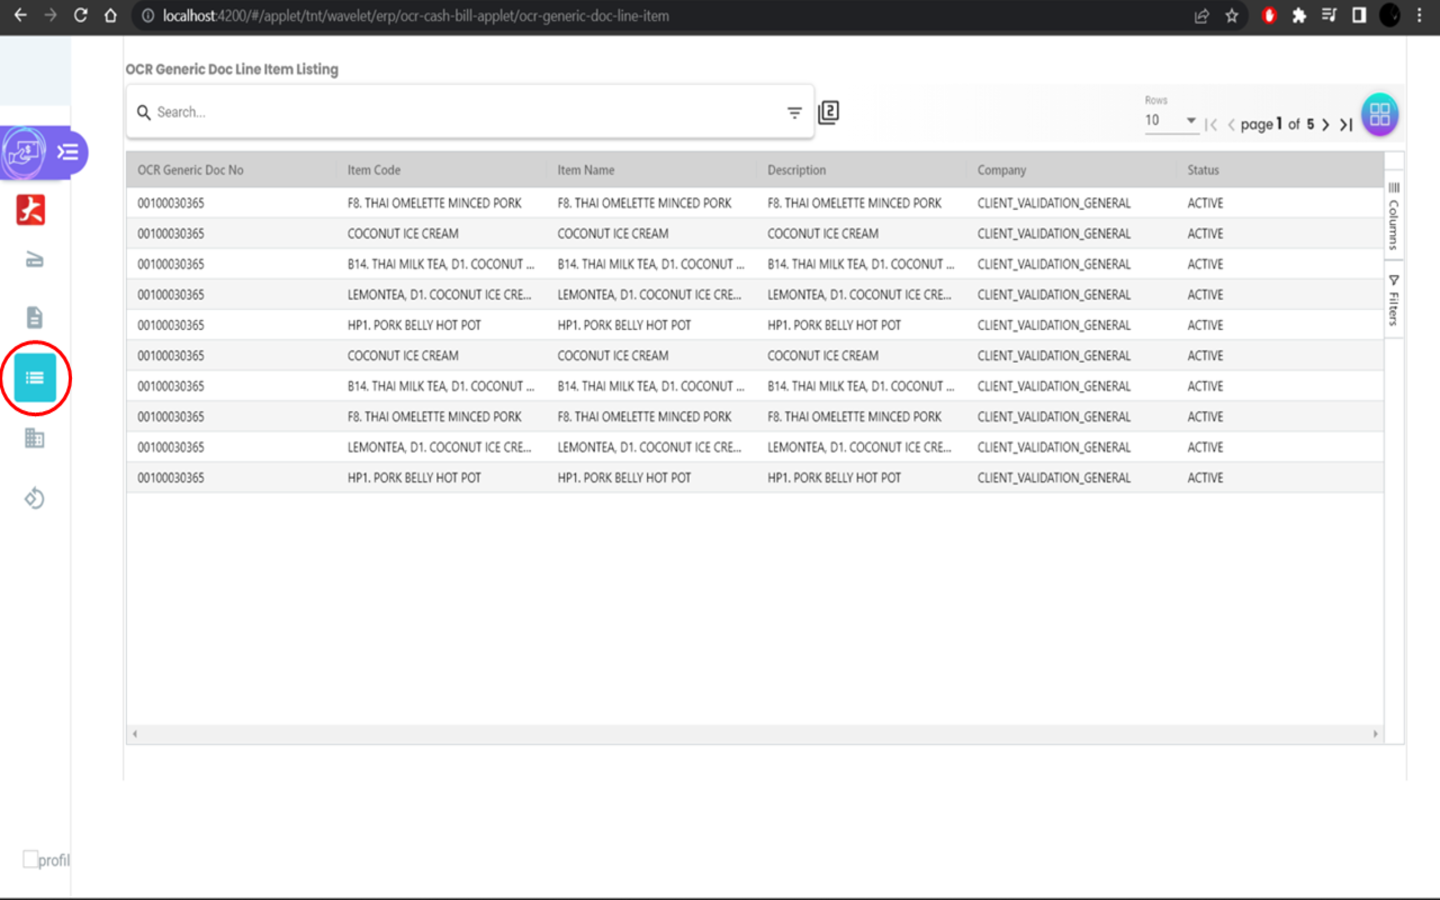Go back to the previous browser page

[20, 16]
